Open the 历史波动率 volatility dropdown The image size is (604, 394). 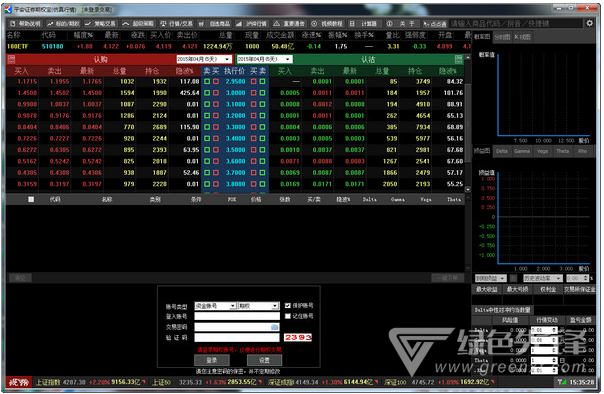pos(542,278)
